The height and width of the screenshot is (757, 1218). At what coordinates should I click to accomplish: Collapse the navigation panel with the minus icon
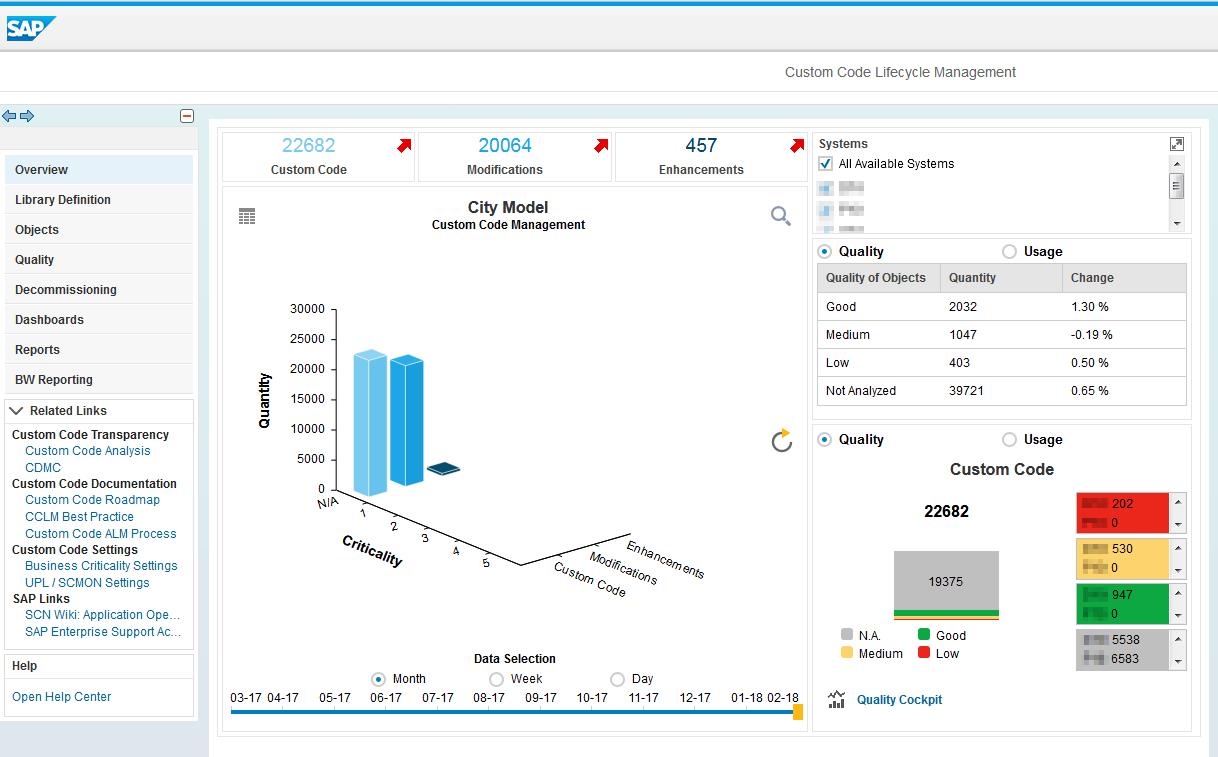[187, 116]
